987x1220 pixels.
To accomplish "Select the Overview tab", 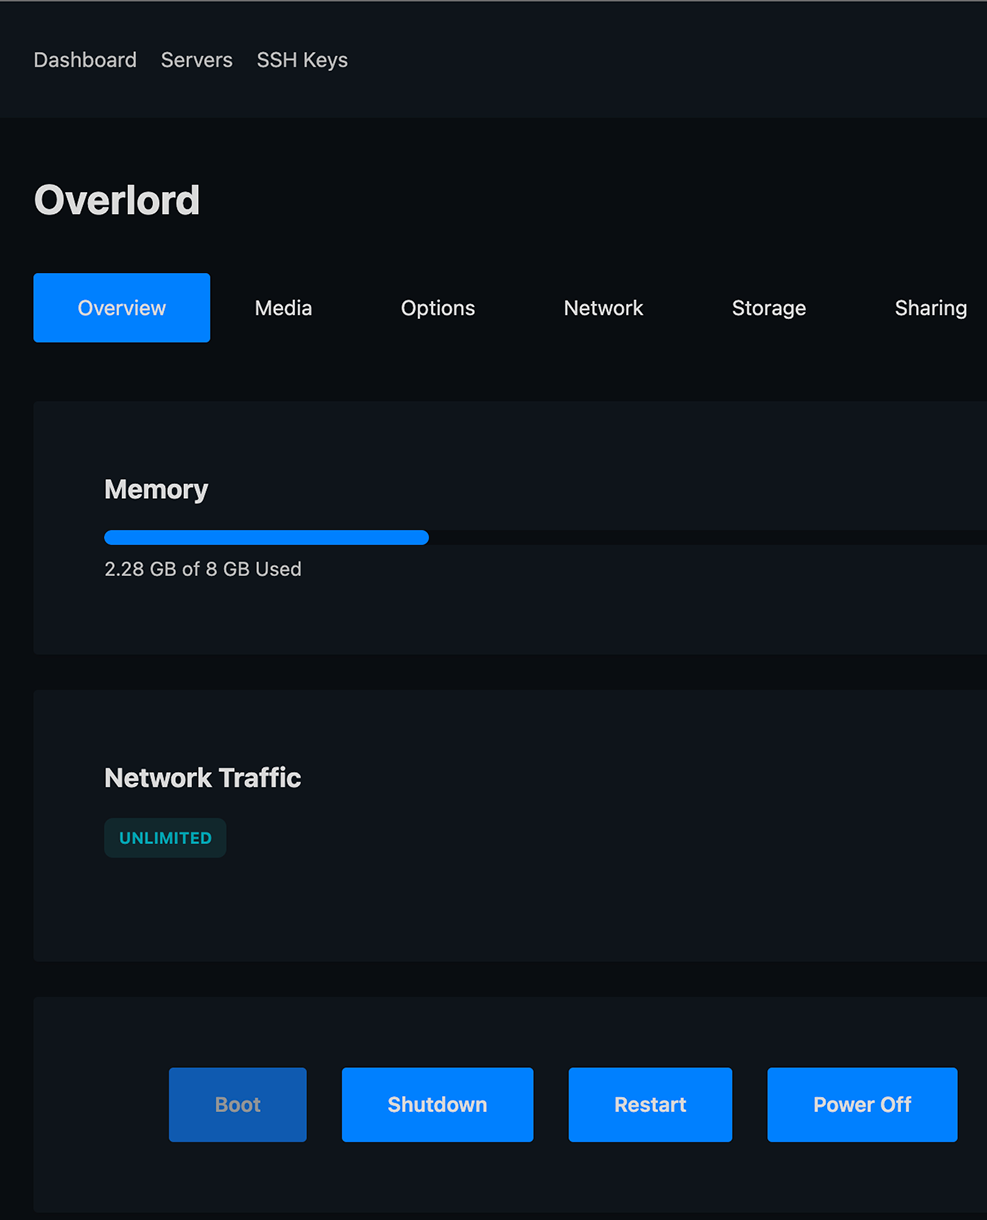I will click(122, 308).
